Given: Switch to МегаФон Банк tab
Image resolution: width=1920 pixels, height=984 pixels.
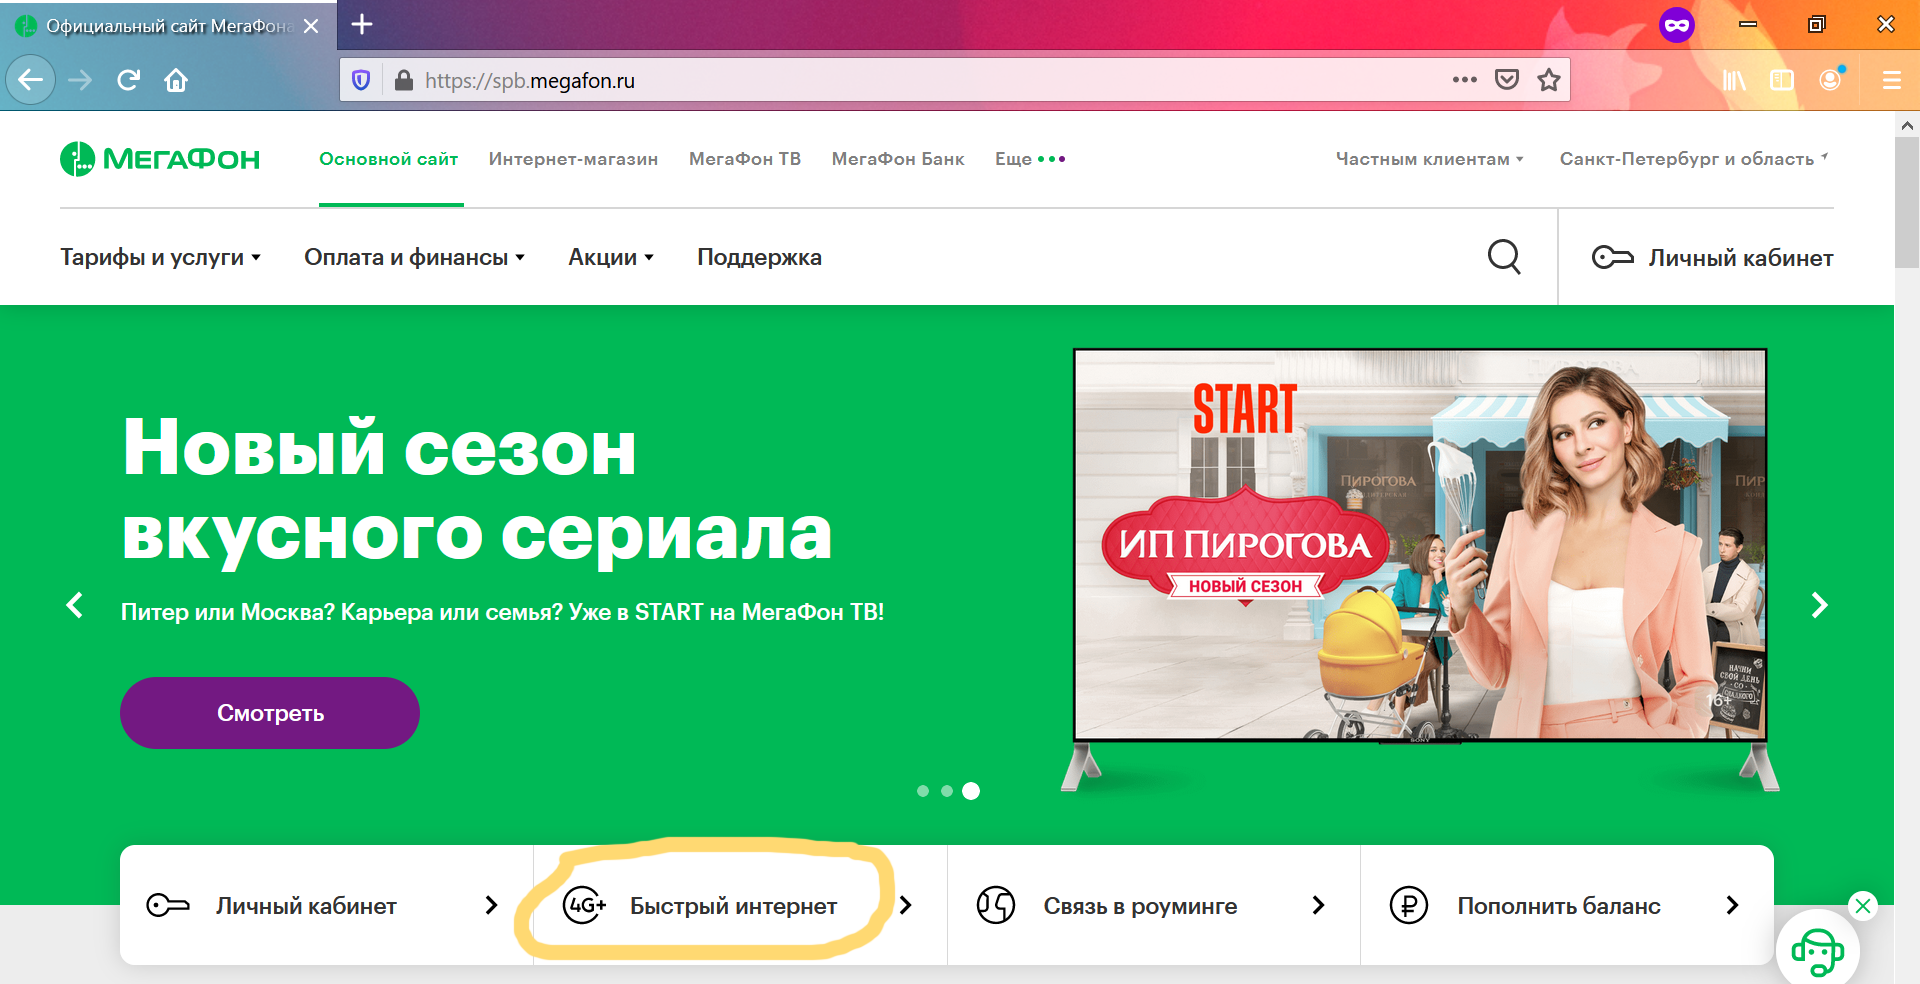Looking at the screenshot, I should (898, 159).
